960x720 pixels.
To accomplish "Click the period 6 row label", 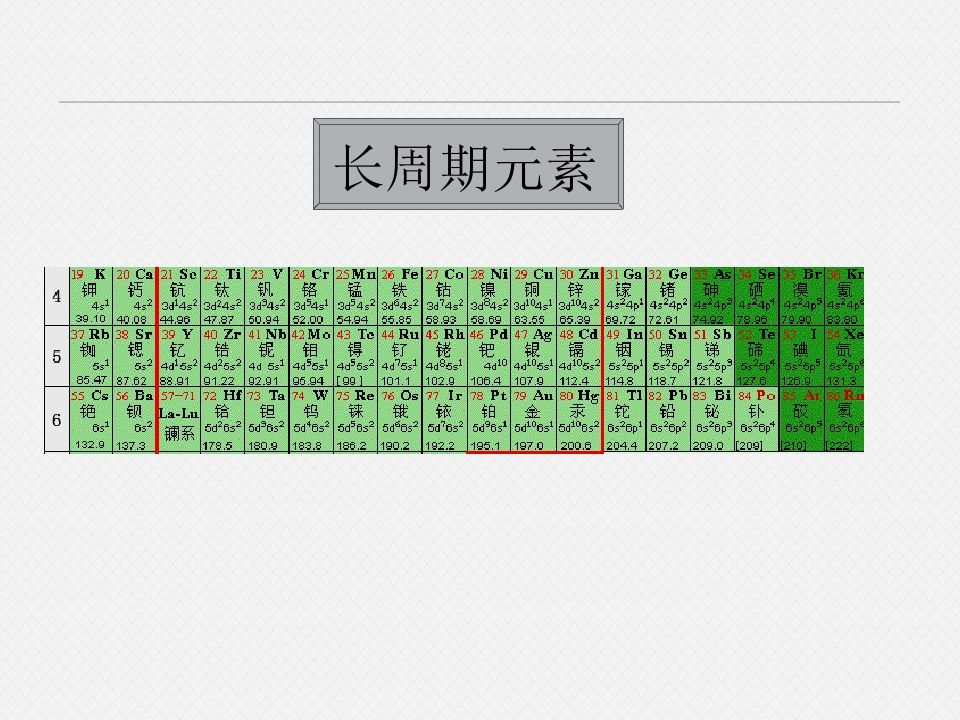I will pyautogui.click(x=57, y=420).
